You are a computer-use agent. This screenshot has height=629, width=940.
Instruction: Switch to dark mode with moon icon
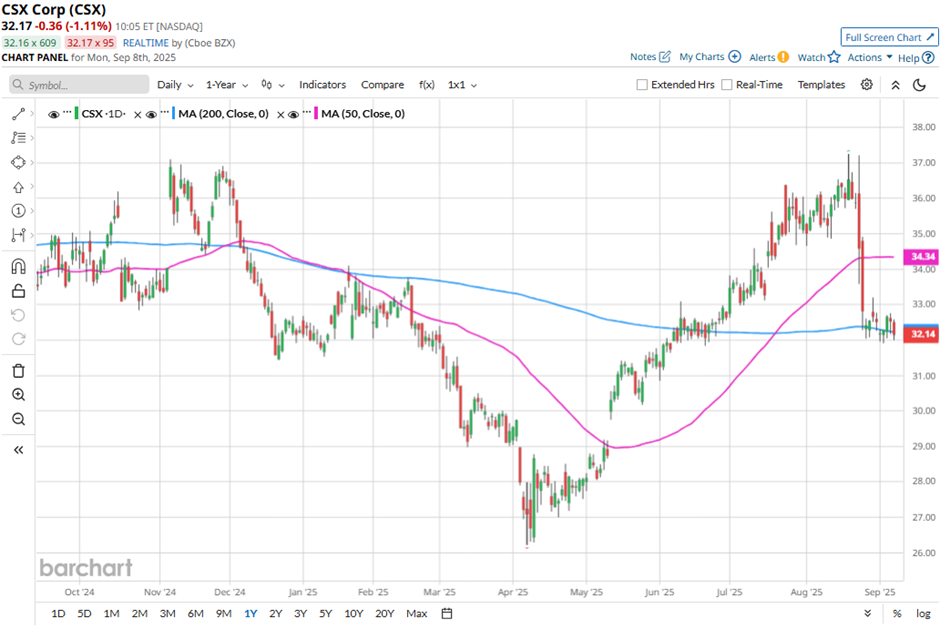(919, 85)
